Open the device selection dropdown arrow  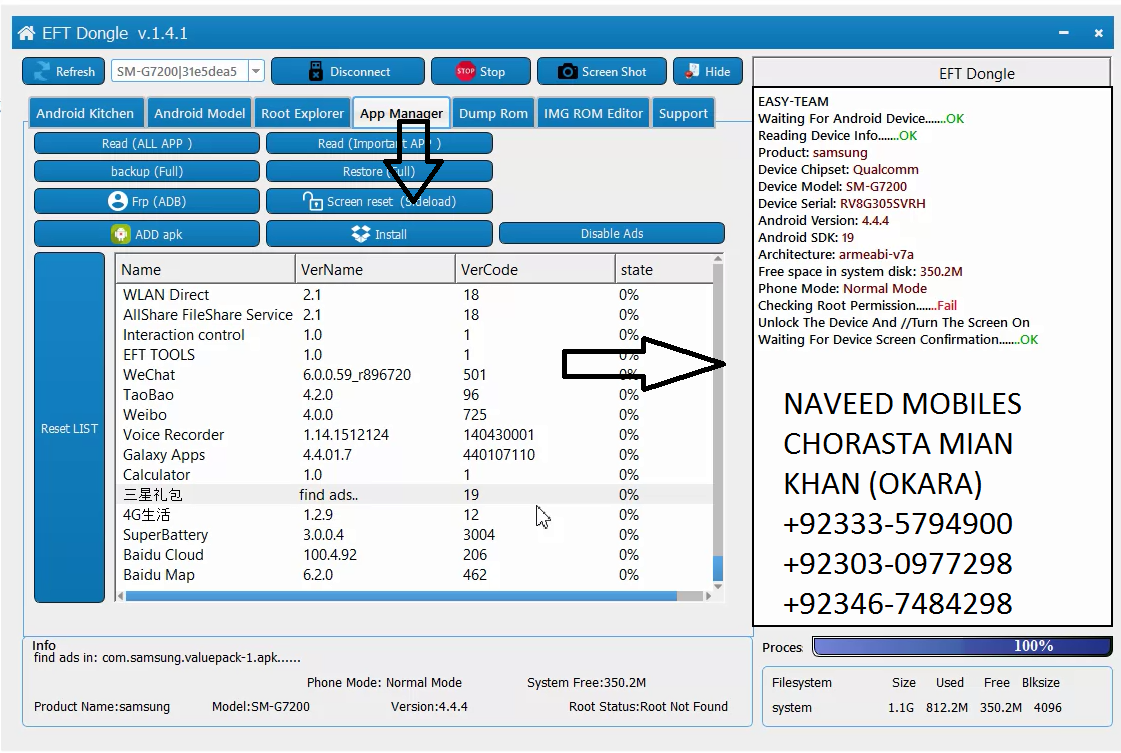click(x=256, y=71)
